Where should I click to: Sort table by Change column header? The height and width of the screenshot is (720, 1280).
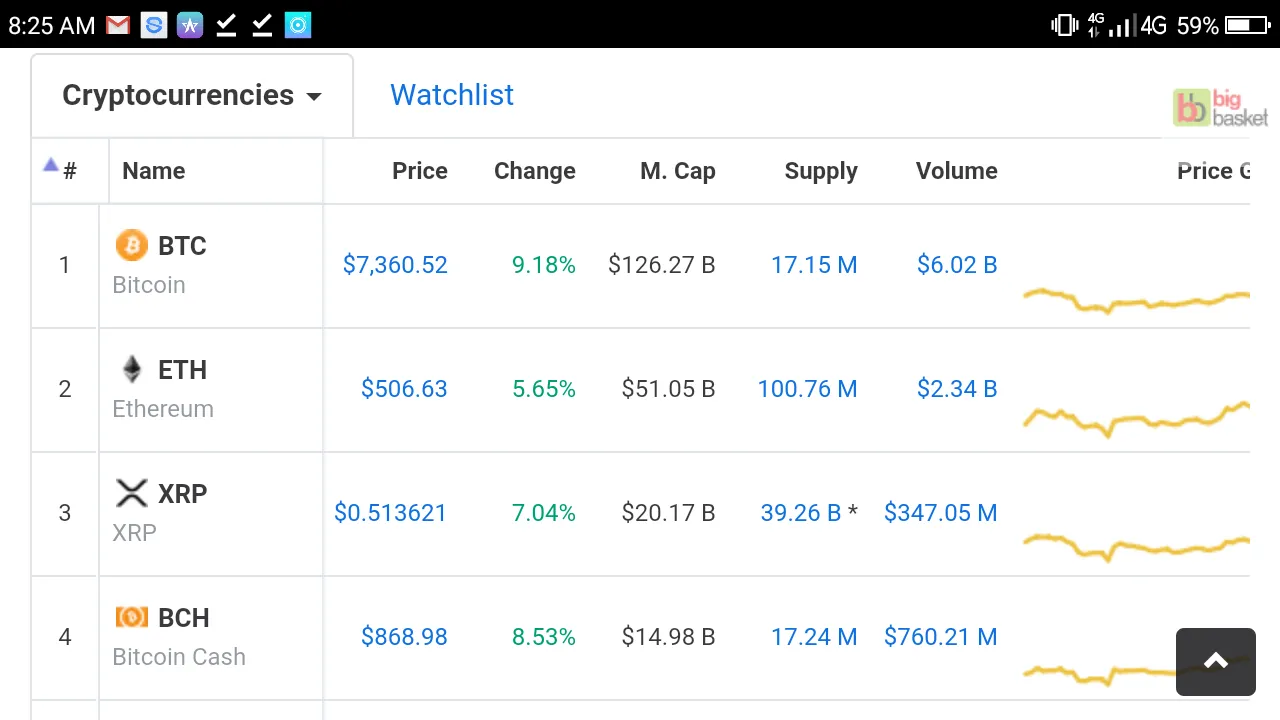(535, 171)
